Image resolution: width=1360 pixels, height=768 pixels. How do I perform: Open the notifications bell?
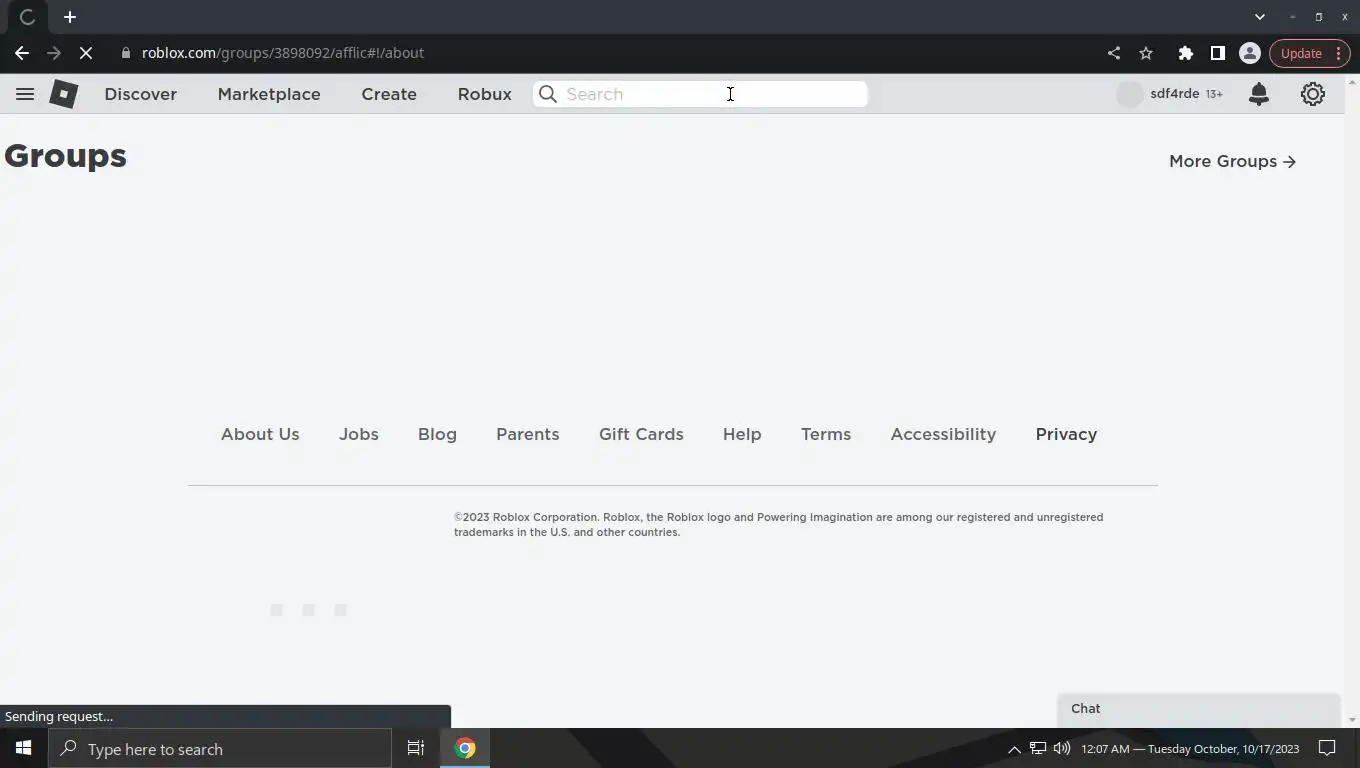click(1259, 94)
